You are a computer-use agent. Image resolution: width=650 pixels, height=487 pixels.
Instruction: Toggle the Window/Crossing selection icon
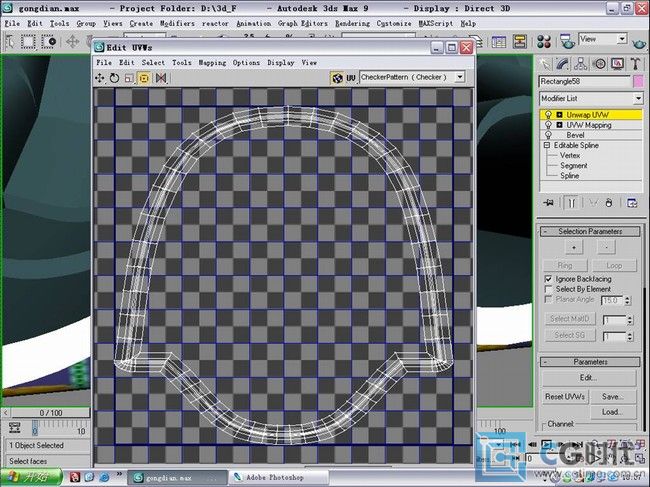click(x=49, y=41)
